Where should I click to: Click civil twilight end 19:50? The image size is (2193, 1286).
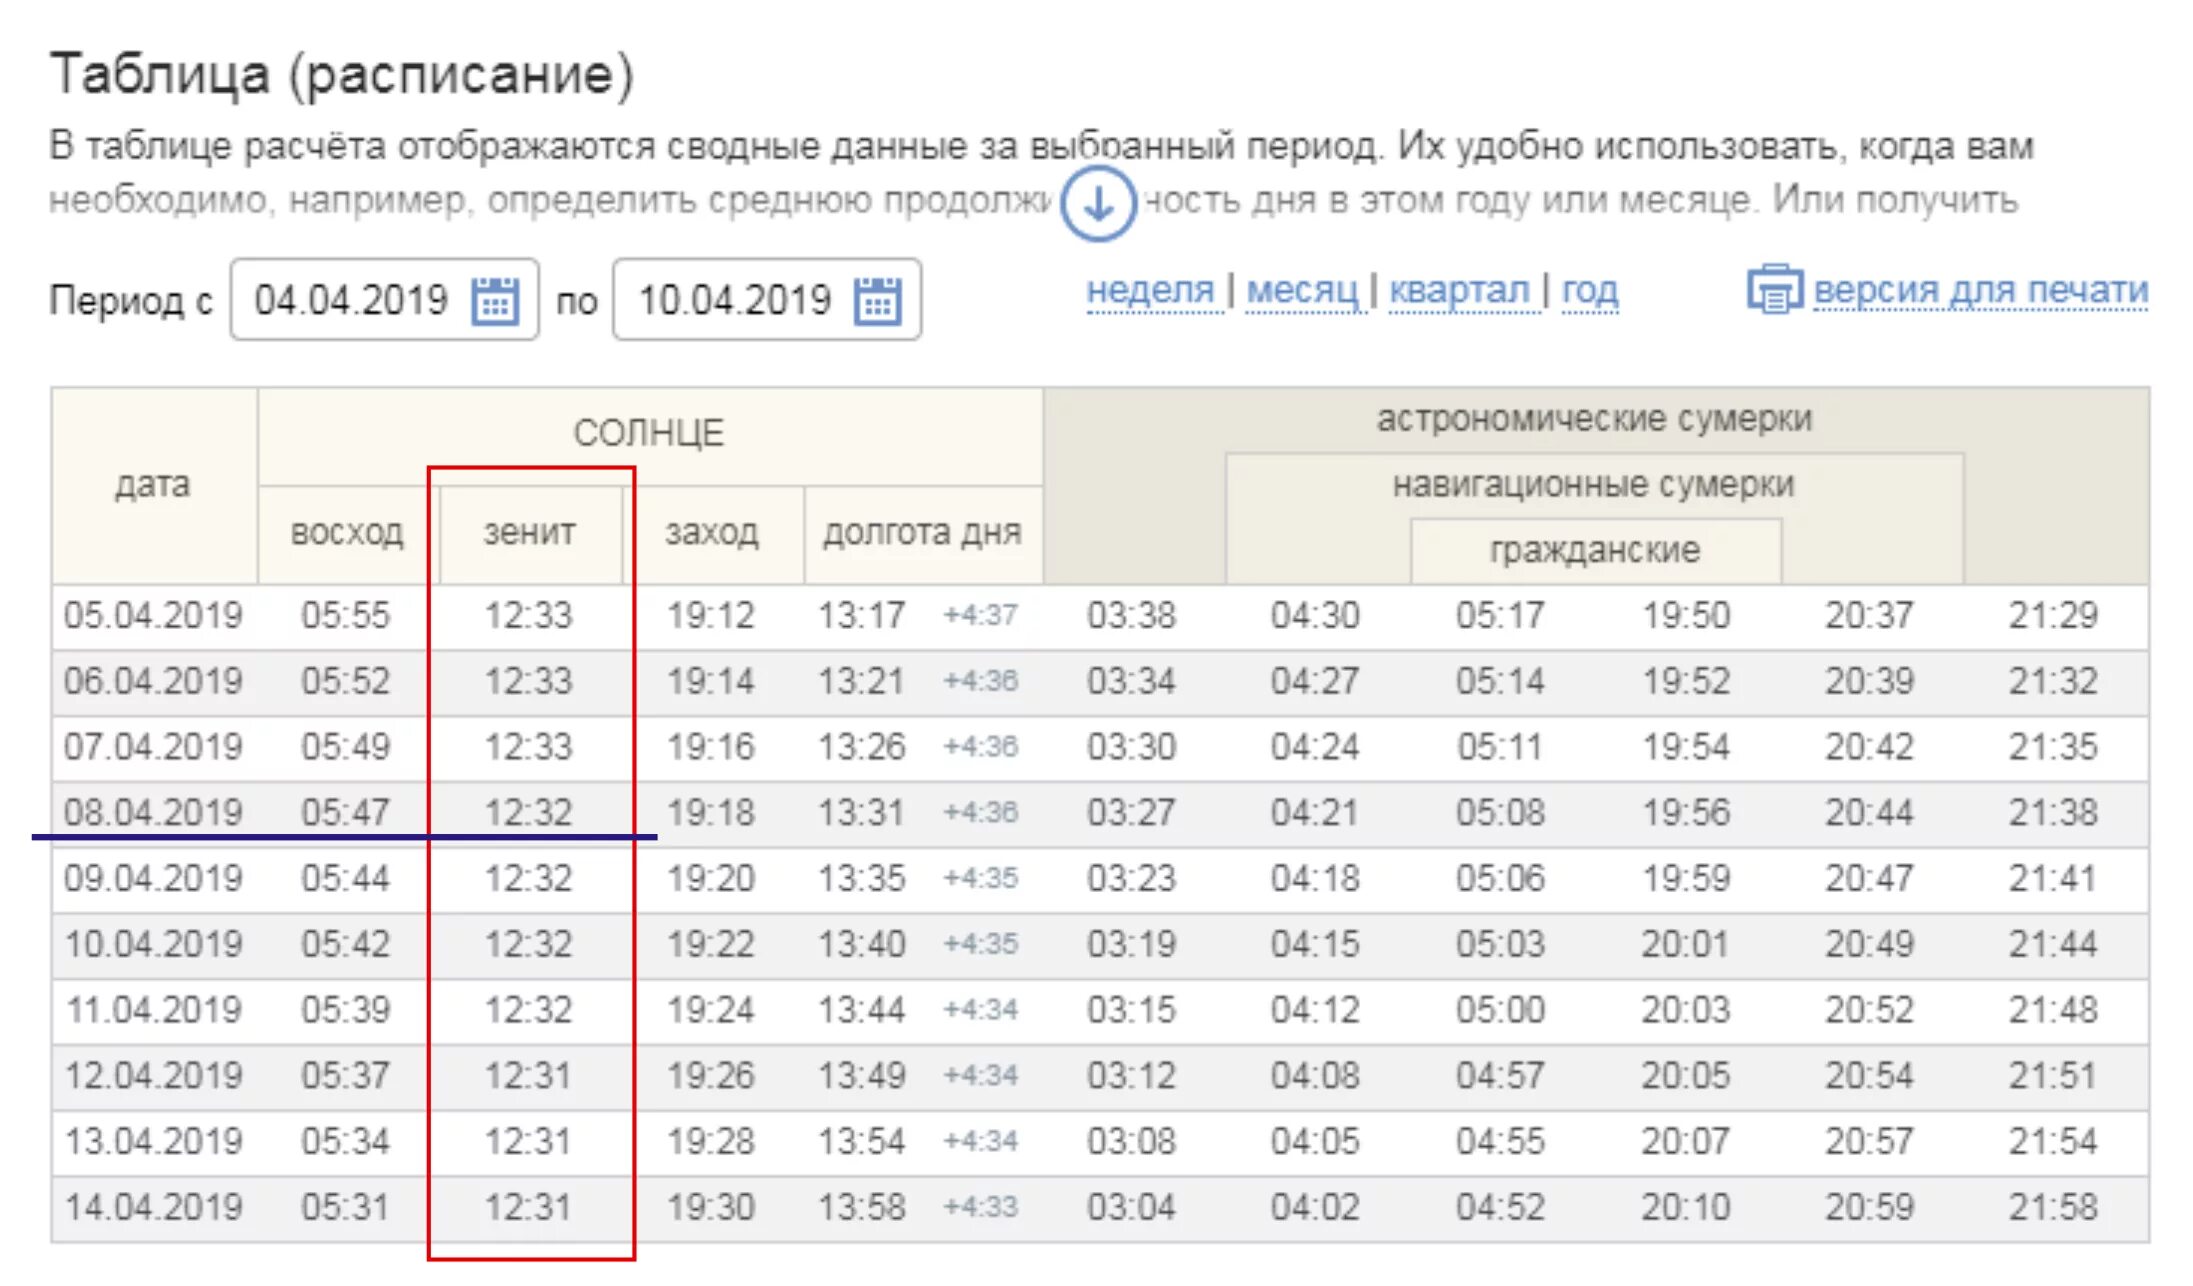[x=1686, y=615]
